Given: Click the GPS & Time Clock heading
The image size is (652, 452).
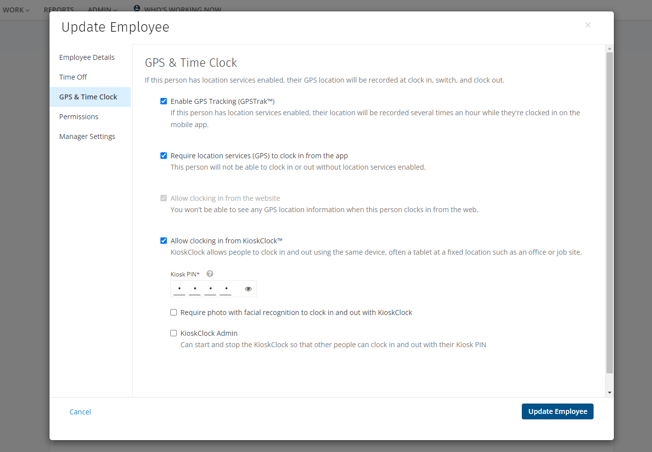Looking at the screenshot, I should click(x=191, y=63).
